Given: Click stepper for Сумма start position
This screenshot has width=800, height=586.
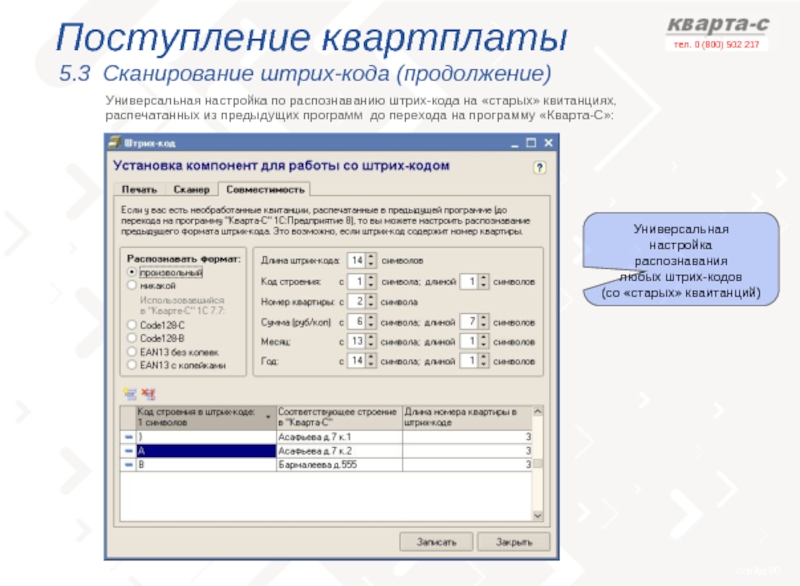Looking at the screenshot, I should 371,322.
